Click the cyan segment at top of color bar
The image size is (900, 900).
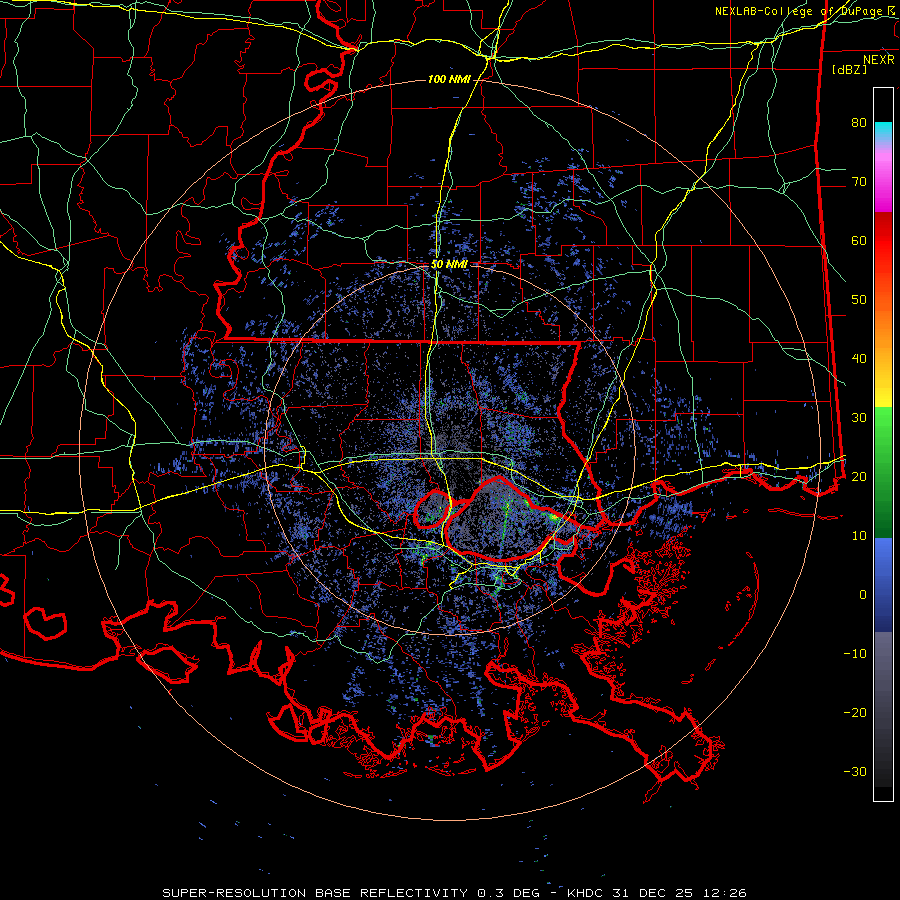point(883,132)
